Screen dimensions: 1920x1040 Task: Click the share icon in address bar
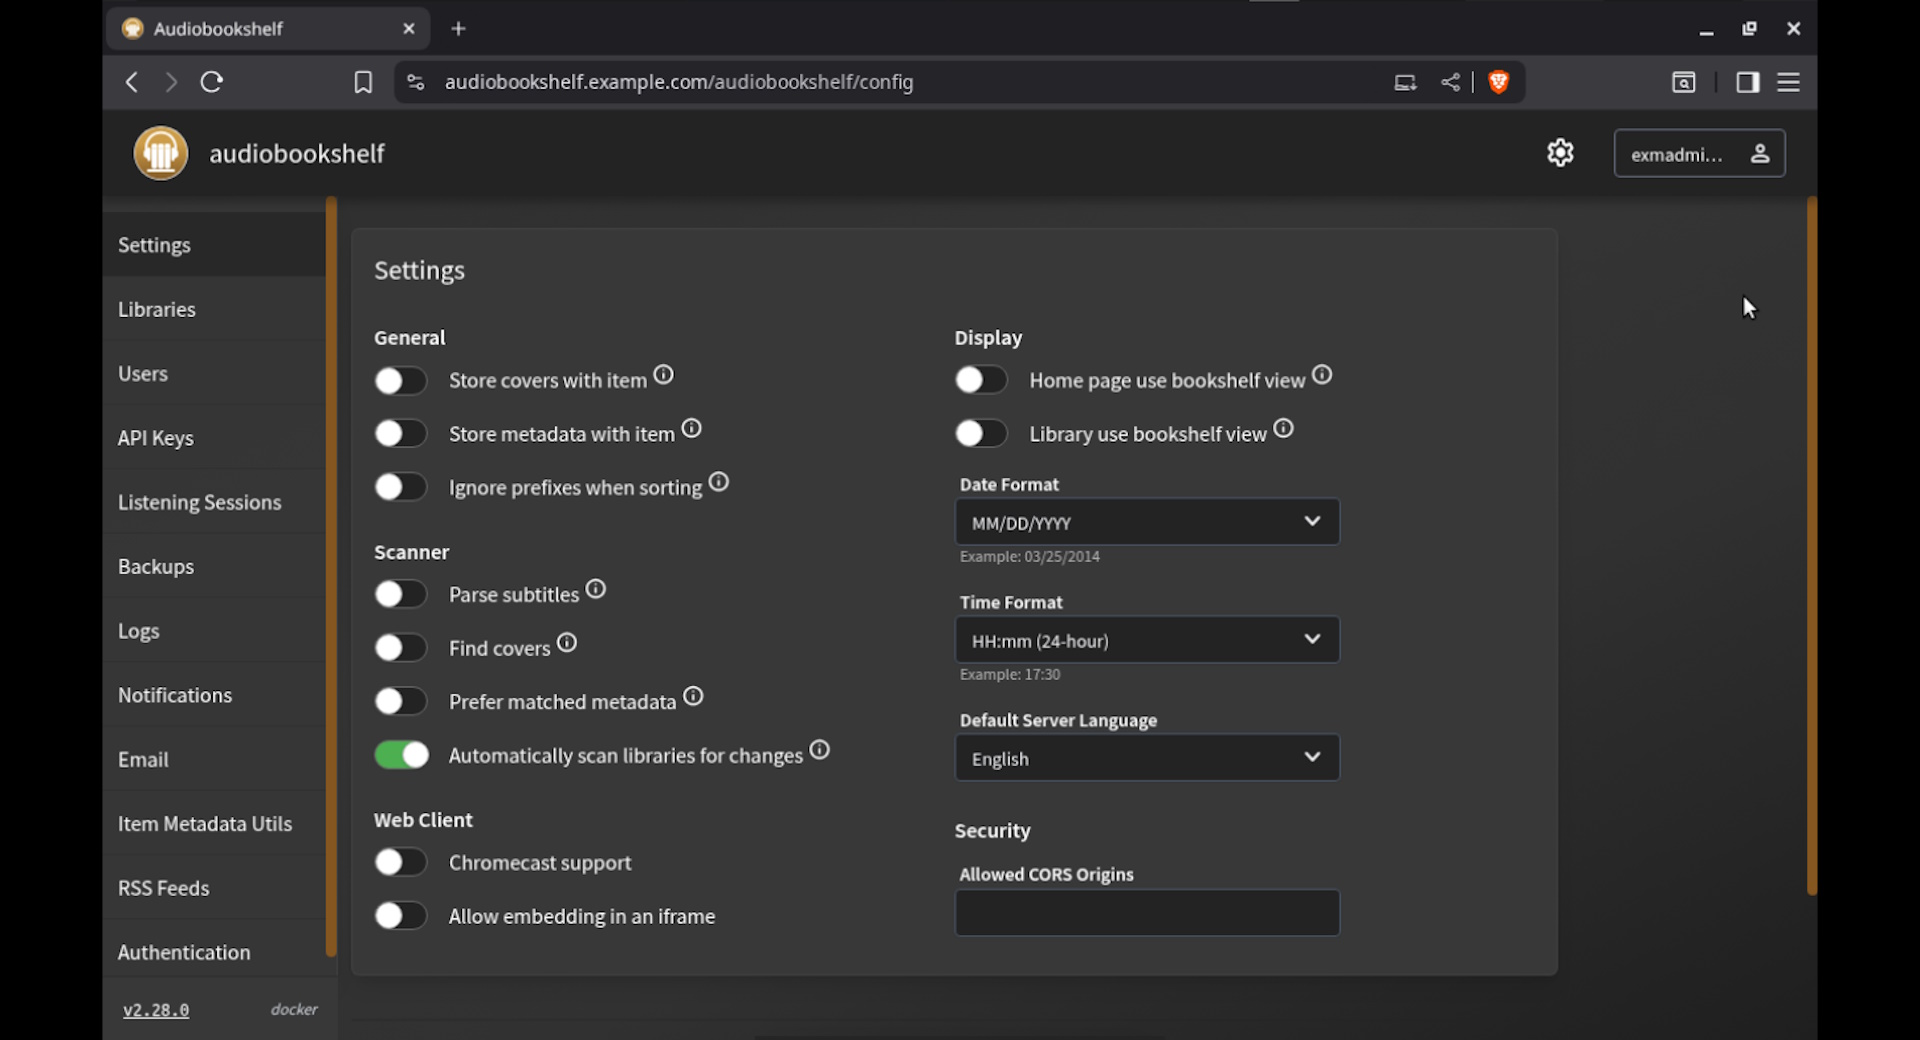click(x=1450, y=82)
